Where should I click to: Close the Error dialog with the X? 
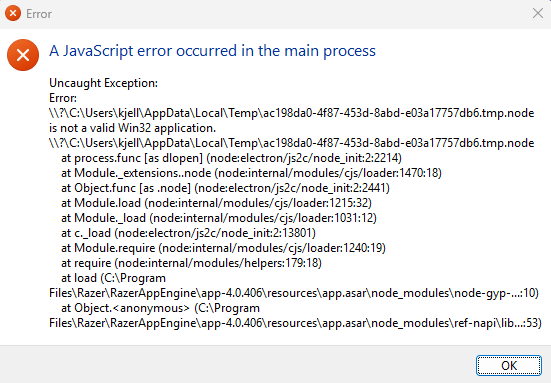coord(538,13)
